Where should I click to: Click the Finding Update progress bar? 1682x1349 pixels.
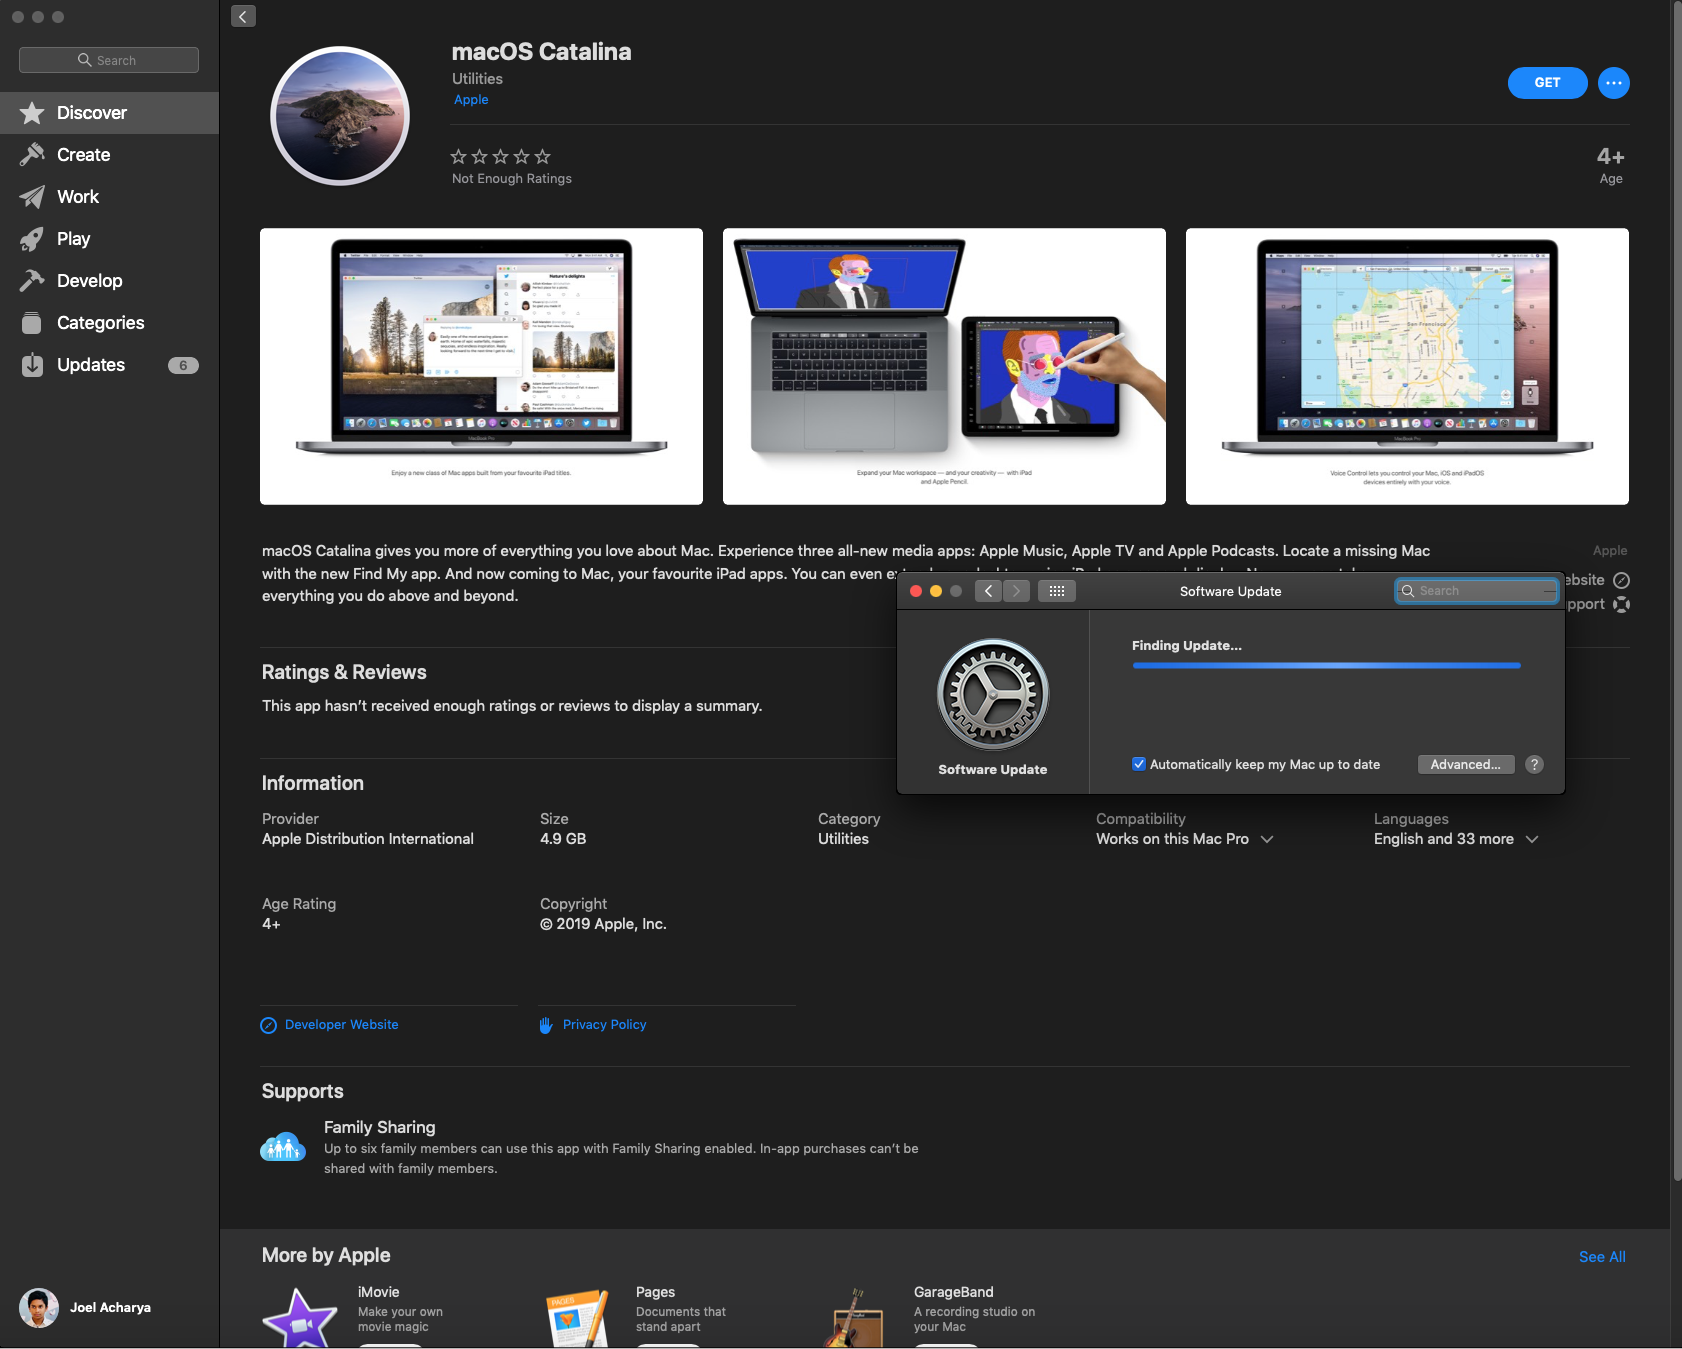(x=1326, y=666)
